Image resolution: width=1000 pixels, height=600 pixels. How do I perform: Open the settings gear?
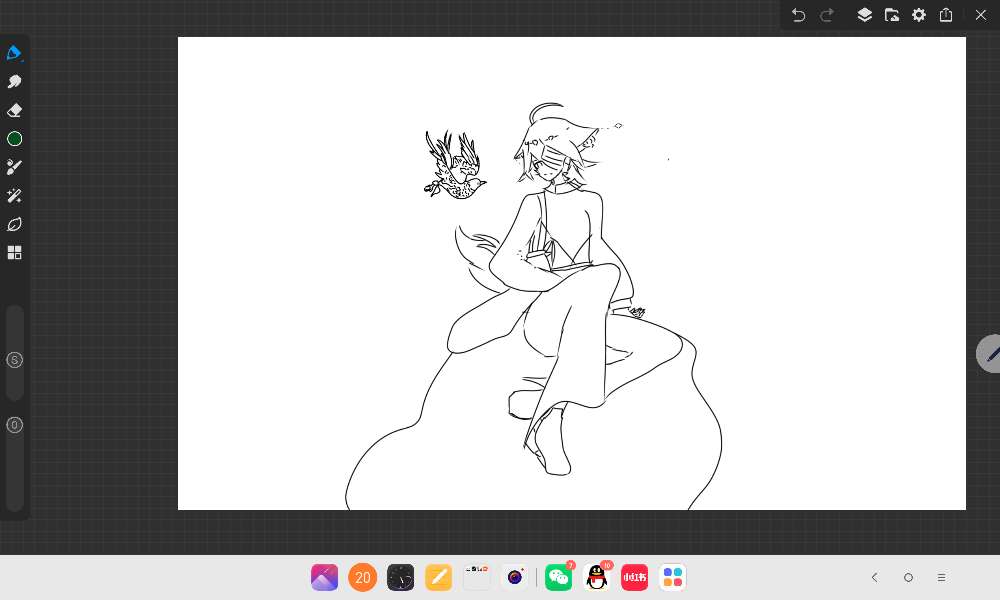(x=919, y=15)
